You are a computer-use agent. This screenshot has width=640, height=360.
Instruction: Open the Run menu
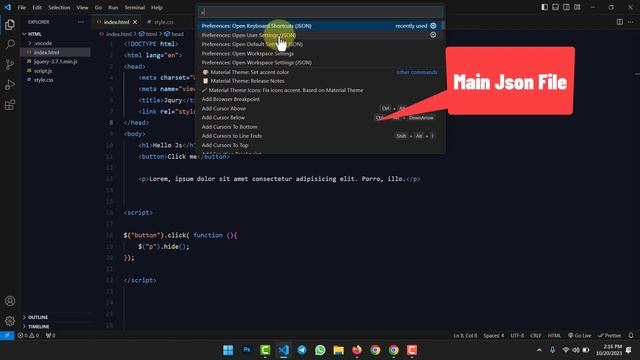coord(113,7)
